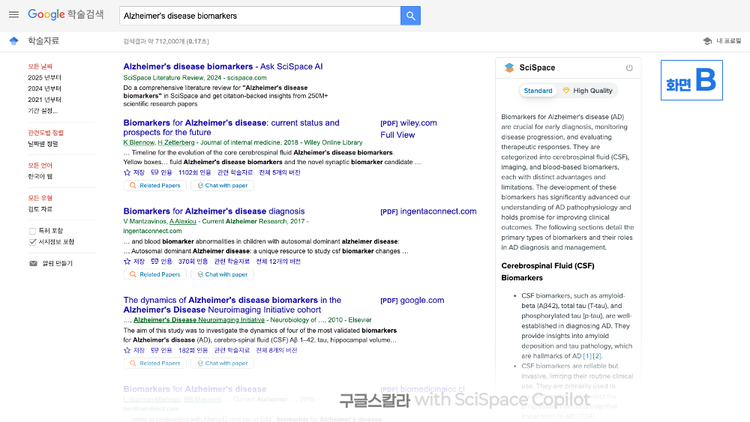The image size is (750, 422).
Task: Click author H Zetterberg link
Action: click(x=176, y=143)
